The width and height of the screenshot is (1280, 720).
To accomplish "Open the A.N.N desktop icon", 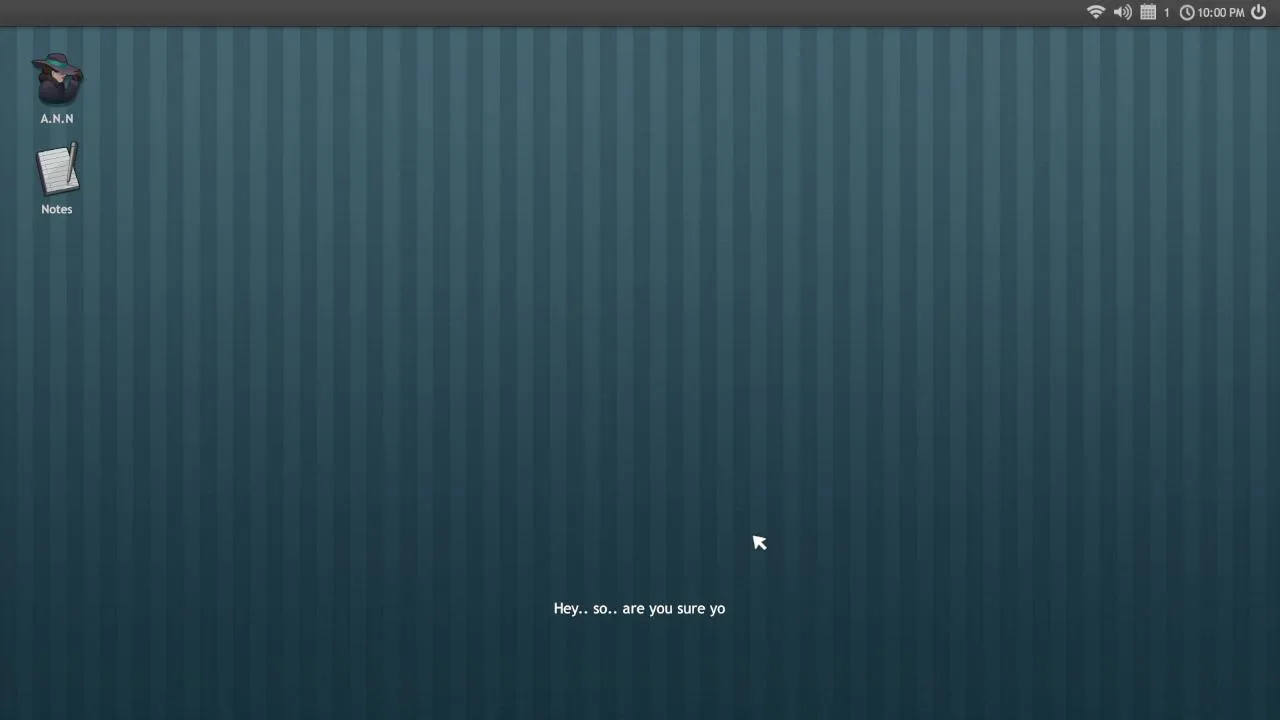I will pyautogui.click(x=57, y=79).
